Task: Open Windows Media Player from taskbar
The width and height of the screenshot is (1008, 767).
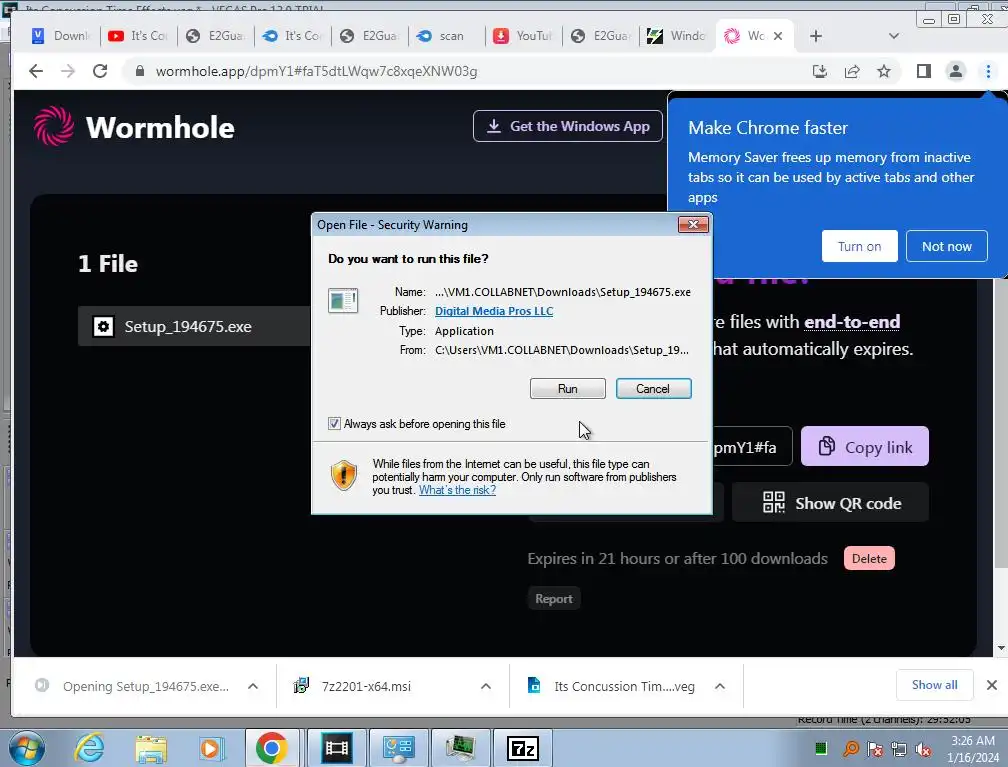Action: click(x=211, y=749)
